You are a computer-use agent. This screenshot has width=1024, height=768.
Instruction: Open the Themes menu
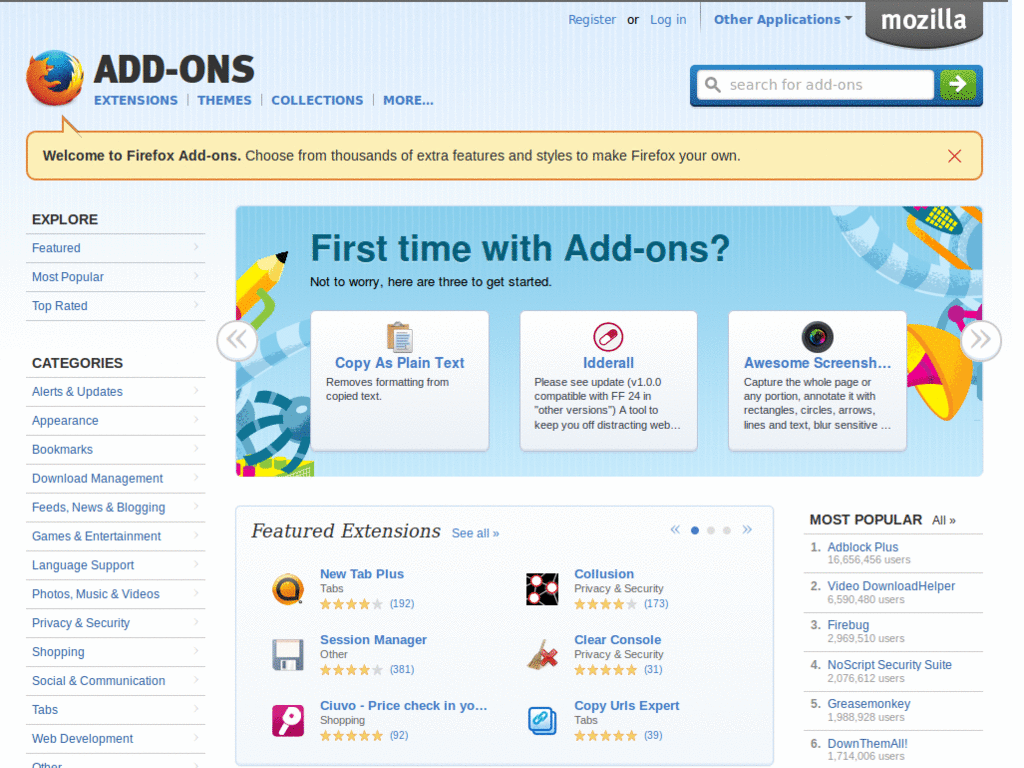(x=224, y=100)
